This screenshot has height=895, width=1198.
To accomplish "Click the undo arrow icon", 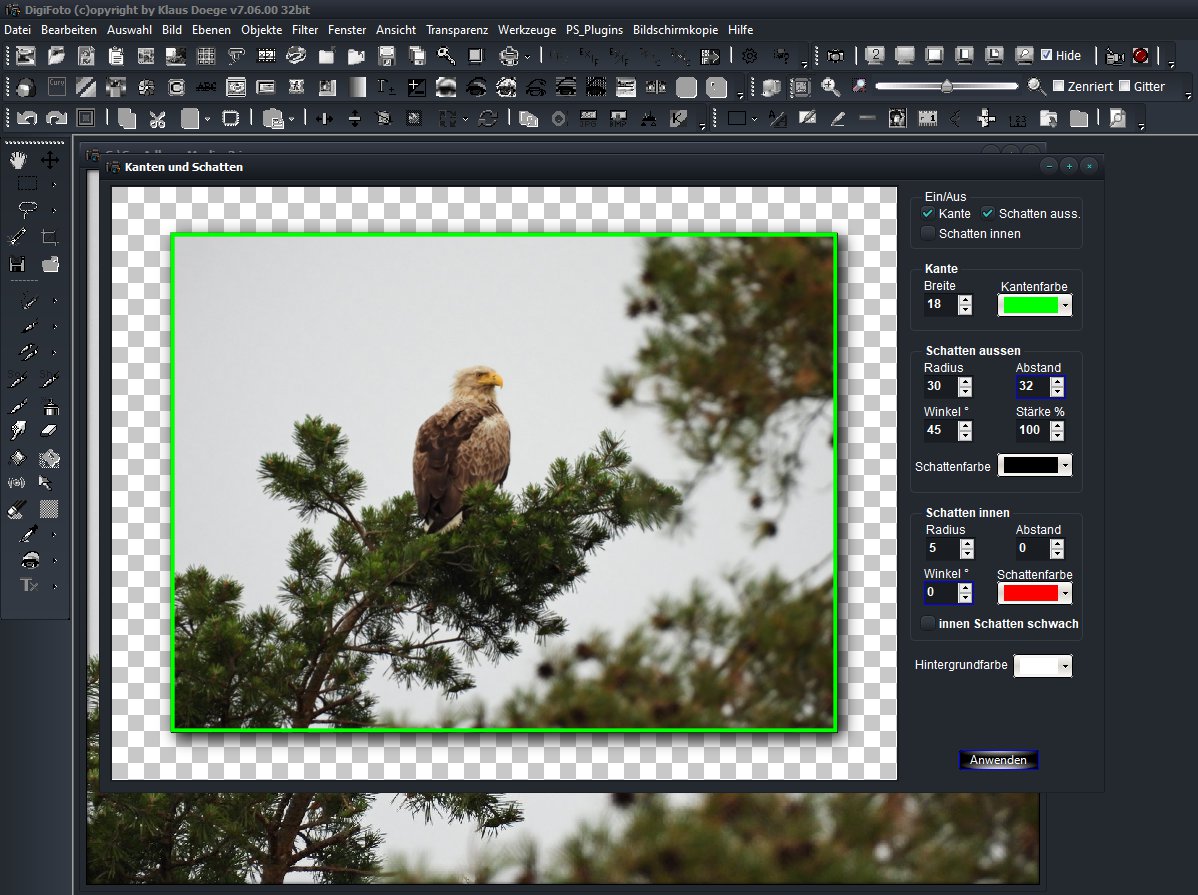I will tap(27, 118).
